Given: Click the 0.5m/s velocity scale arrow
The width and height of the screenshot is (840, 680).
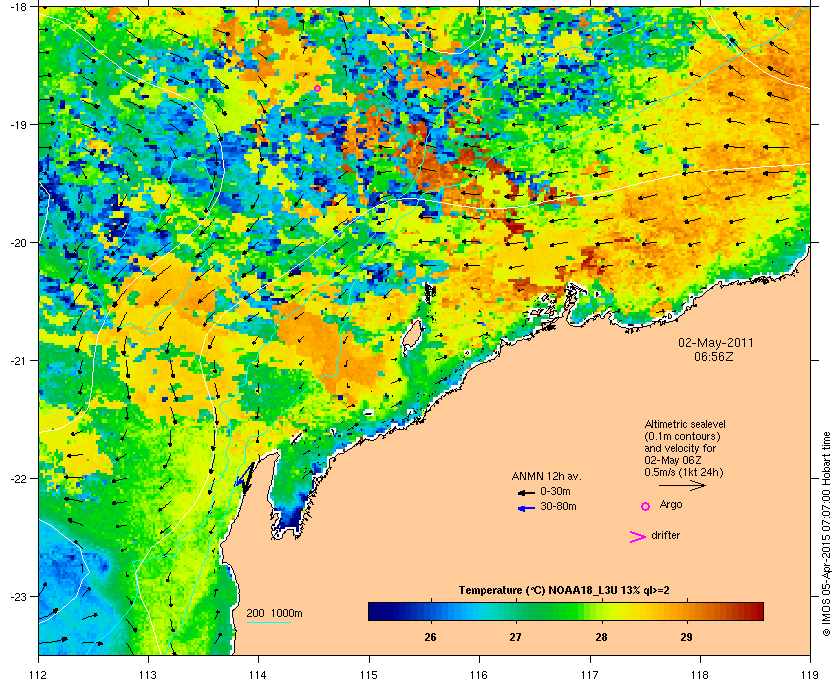Looking at the screenshot, I should 682,485.
